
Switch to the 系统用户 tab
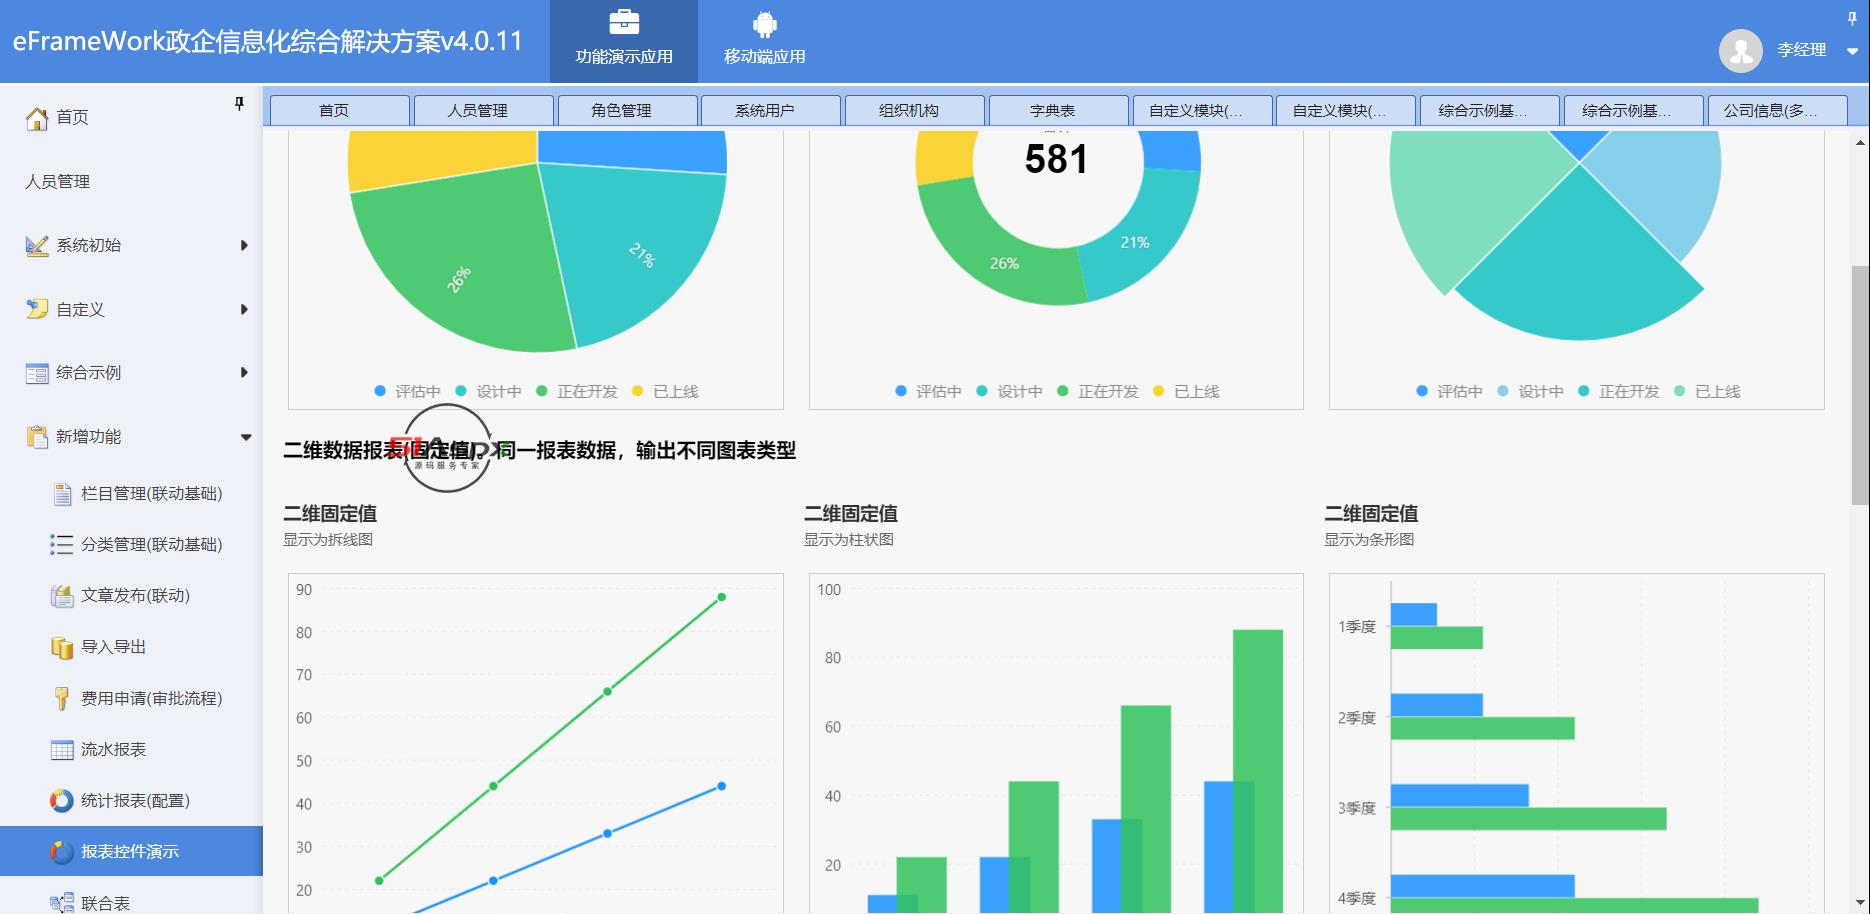(771, 110)
